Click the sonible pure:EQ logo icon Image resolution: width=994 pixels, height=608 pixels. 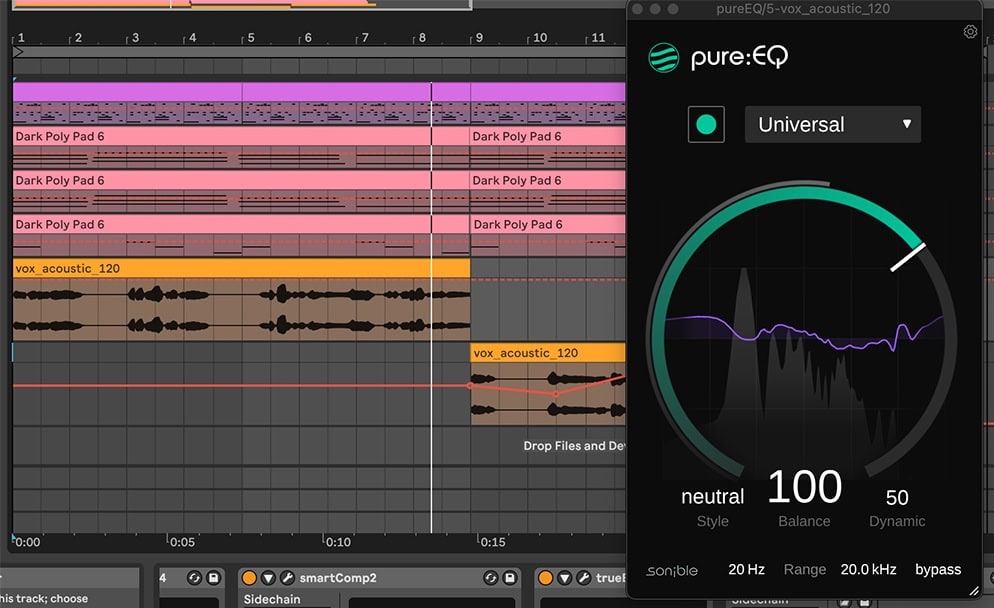pyautogui.click(x=664, y=58)
